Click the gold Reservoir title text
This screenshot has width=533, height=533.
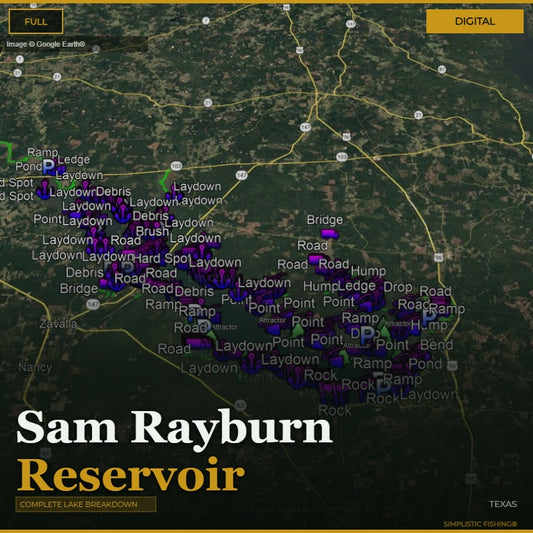(131, 475)
